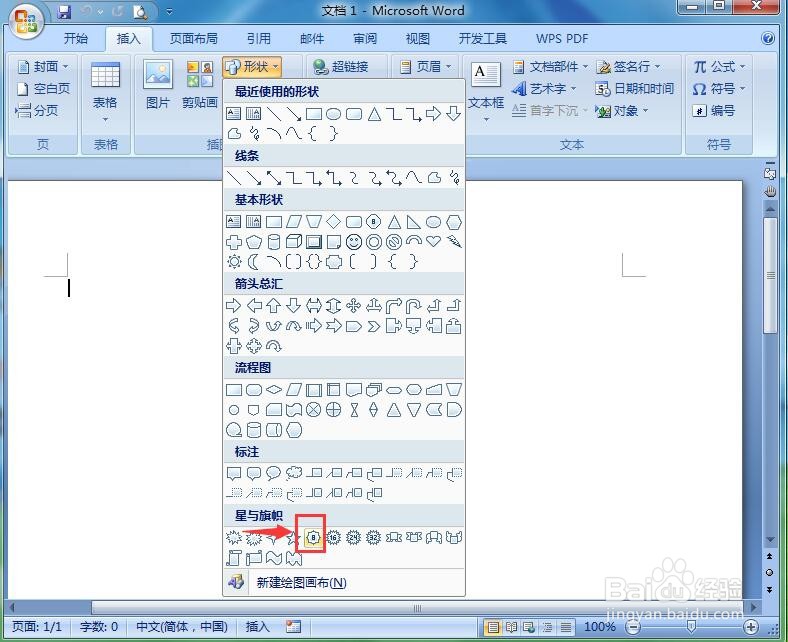Pick the quad arrow shape

(354, 305)
